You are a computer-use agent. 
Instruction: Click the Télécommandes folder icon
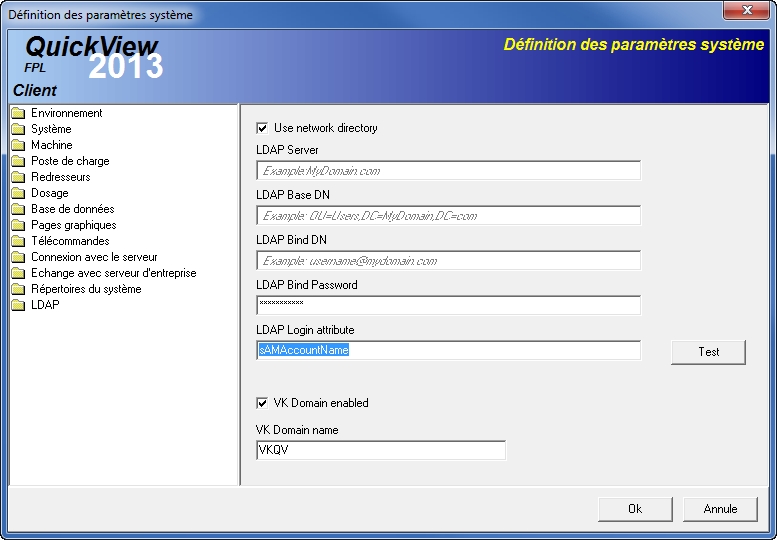pos(18,241)
